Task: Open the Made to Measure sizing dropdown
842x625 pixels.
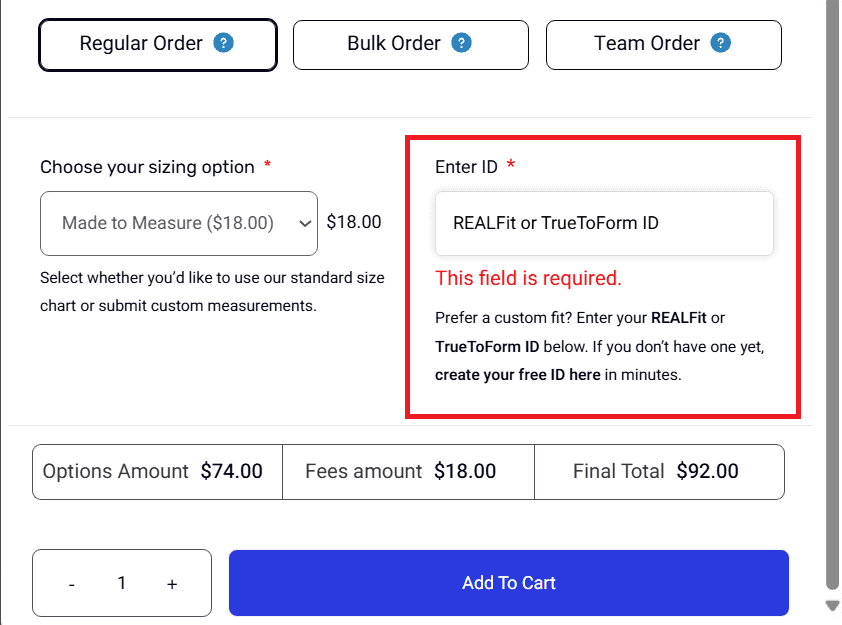Action: tap(179, 223)
